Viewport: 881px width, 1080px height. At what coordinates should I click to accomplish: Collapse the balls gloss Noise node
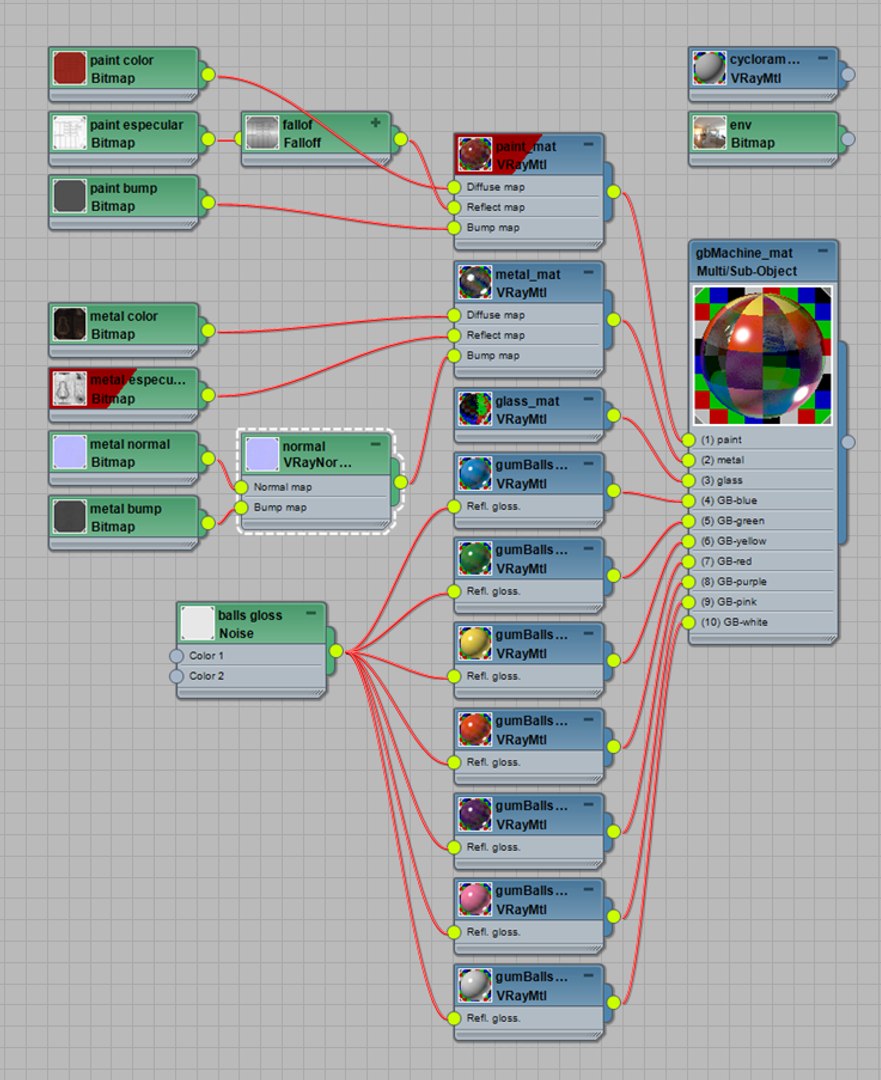point(311,612)
